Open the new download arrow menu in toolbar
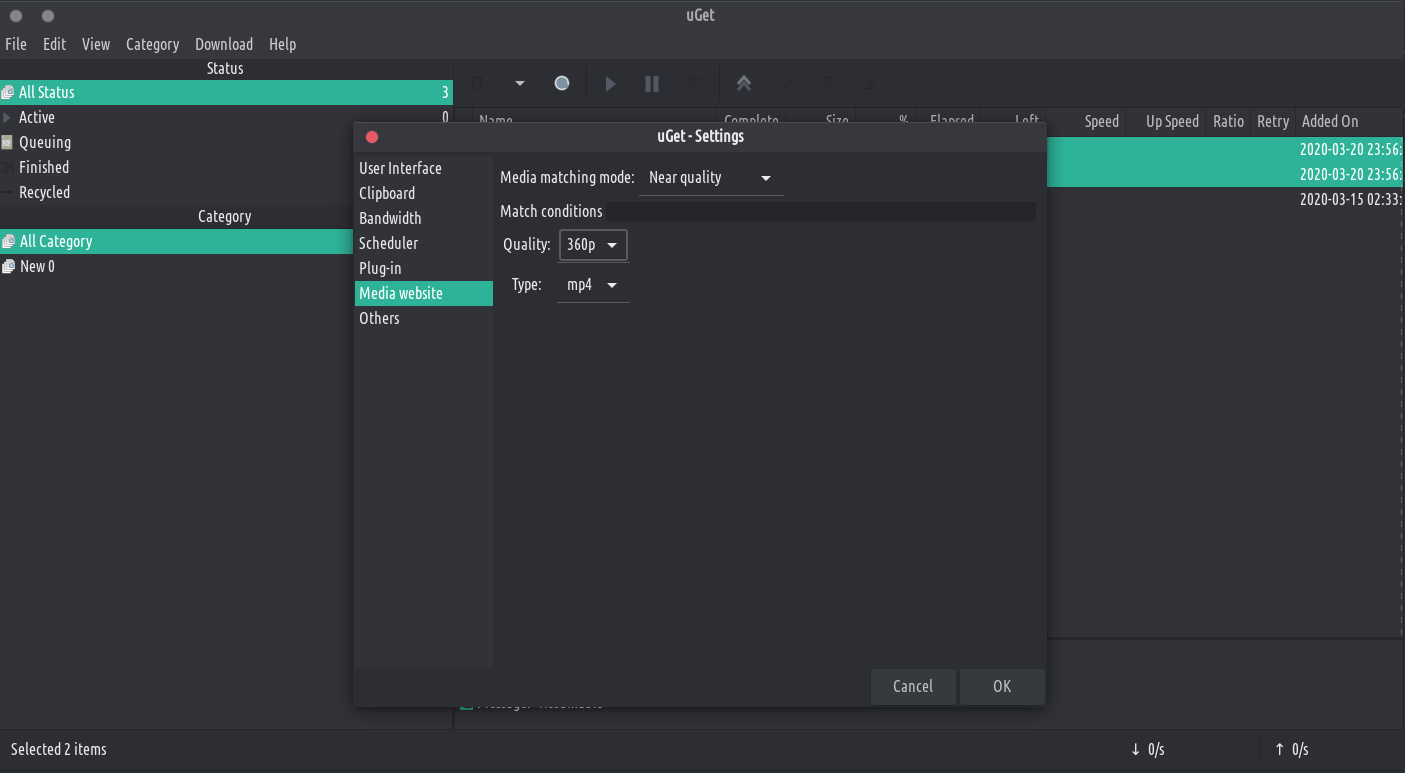Viewport: 1405px width, 773px height. 520,84
